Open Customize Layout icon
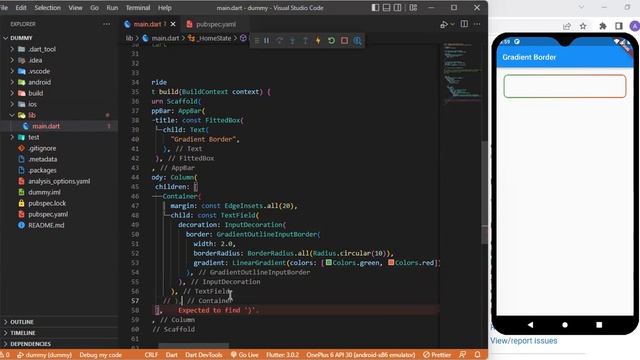Screen dimensions: 640x360 [x=413, y=8]
